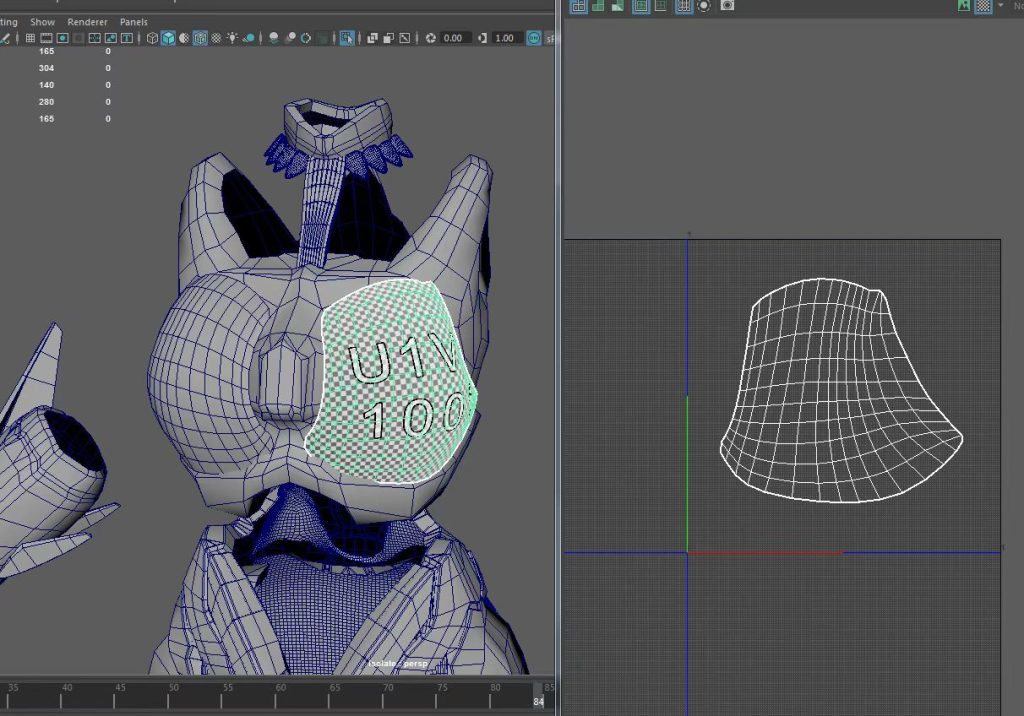Toggle motion blur icon
Viewport: 1024px width, 716px height.
tap(290, 38)
